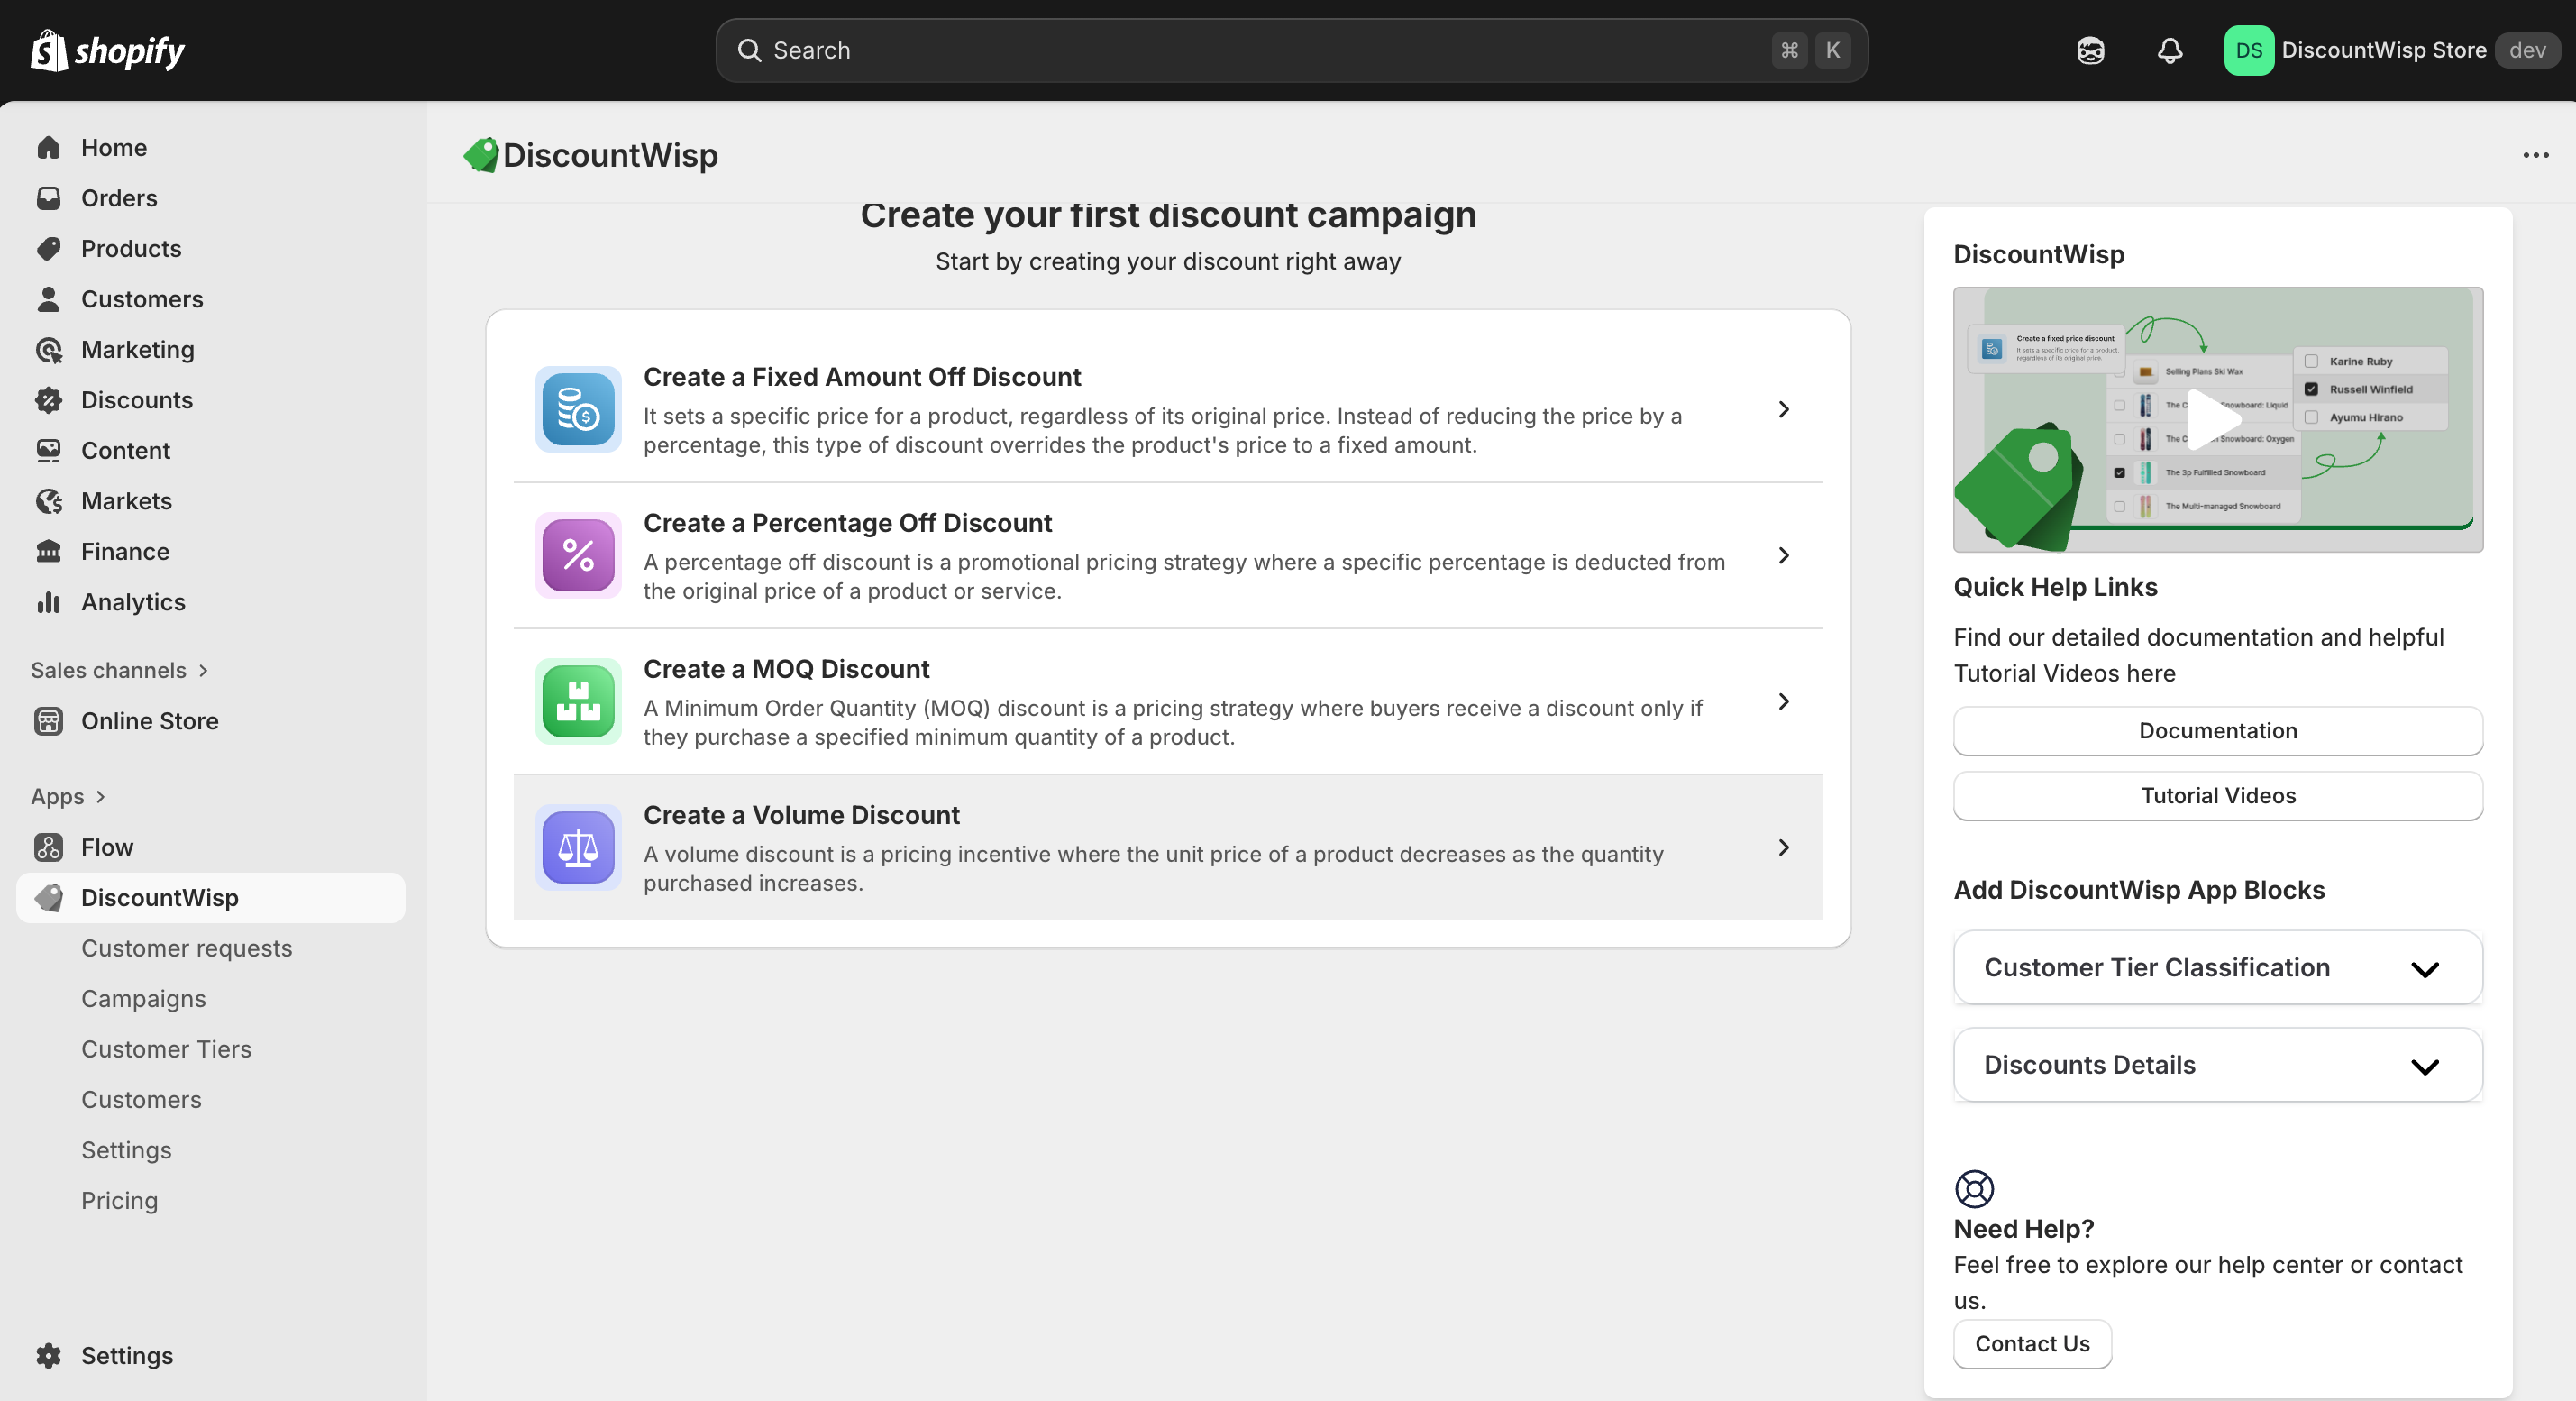
Task: Click the Documentation button
Action: pos(2217,731)
